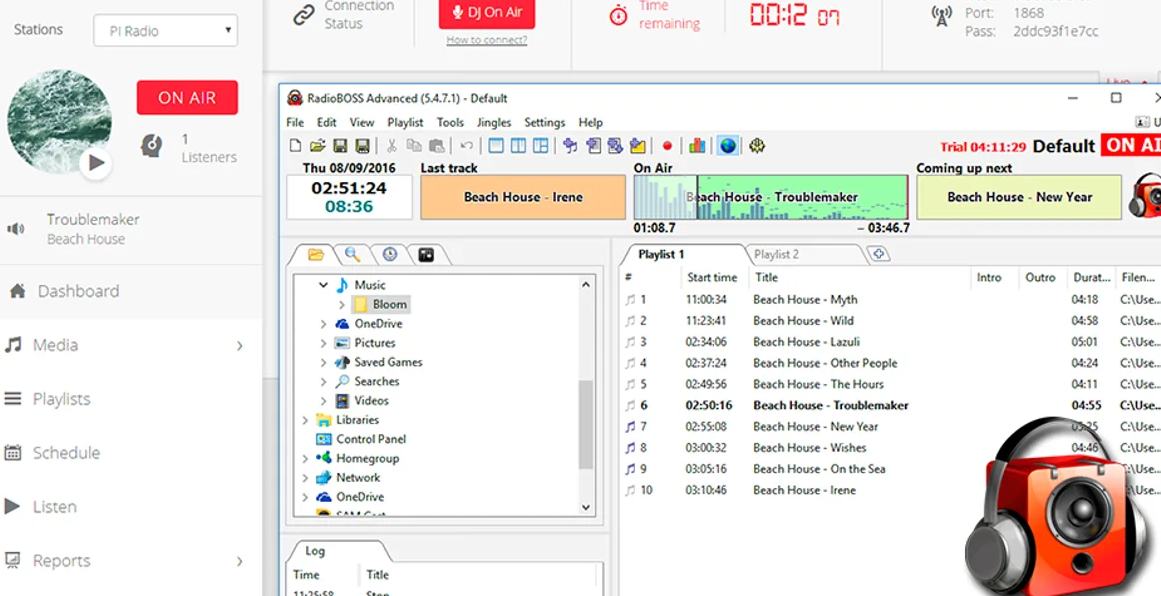Open the Jingles menu
The width and height of the screenshot is (1161, 596).
pyautogui.click(x=494, y=122)
